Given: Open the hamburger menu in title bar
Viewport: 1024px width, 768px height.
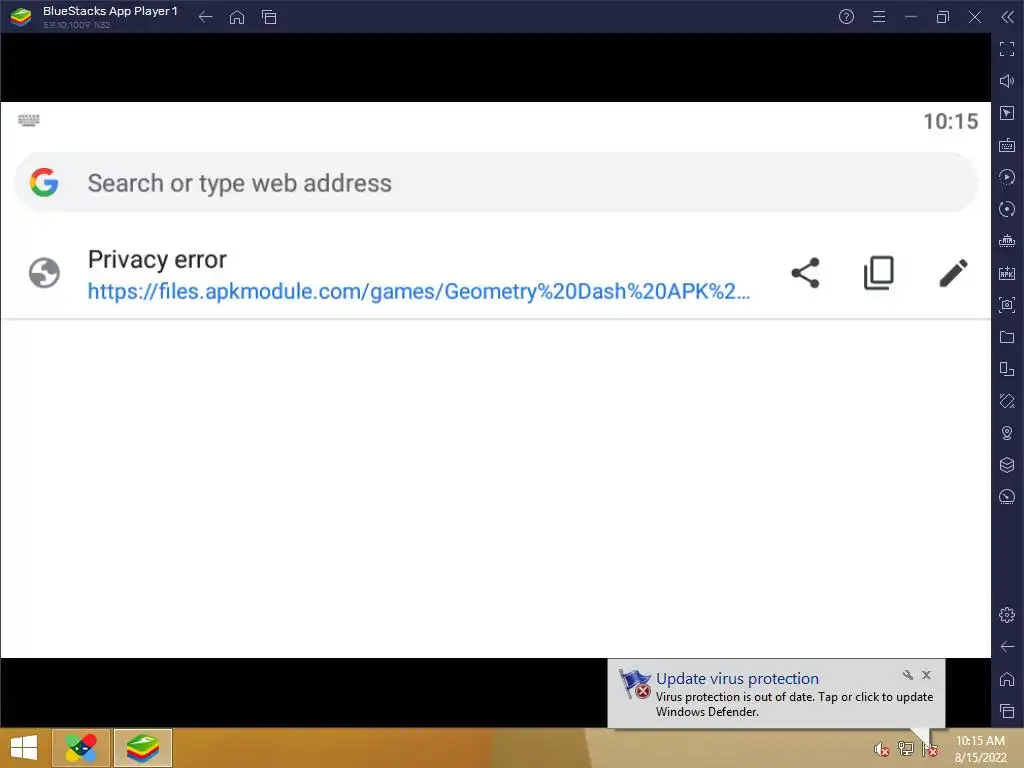Looking at the screenshot, I should coord(879,17).
